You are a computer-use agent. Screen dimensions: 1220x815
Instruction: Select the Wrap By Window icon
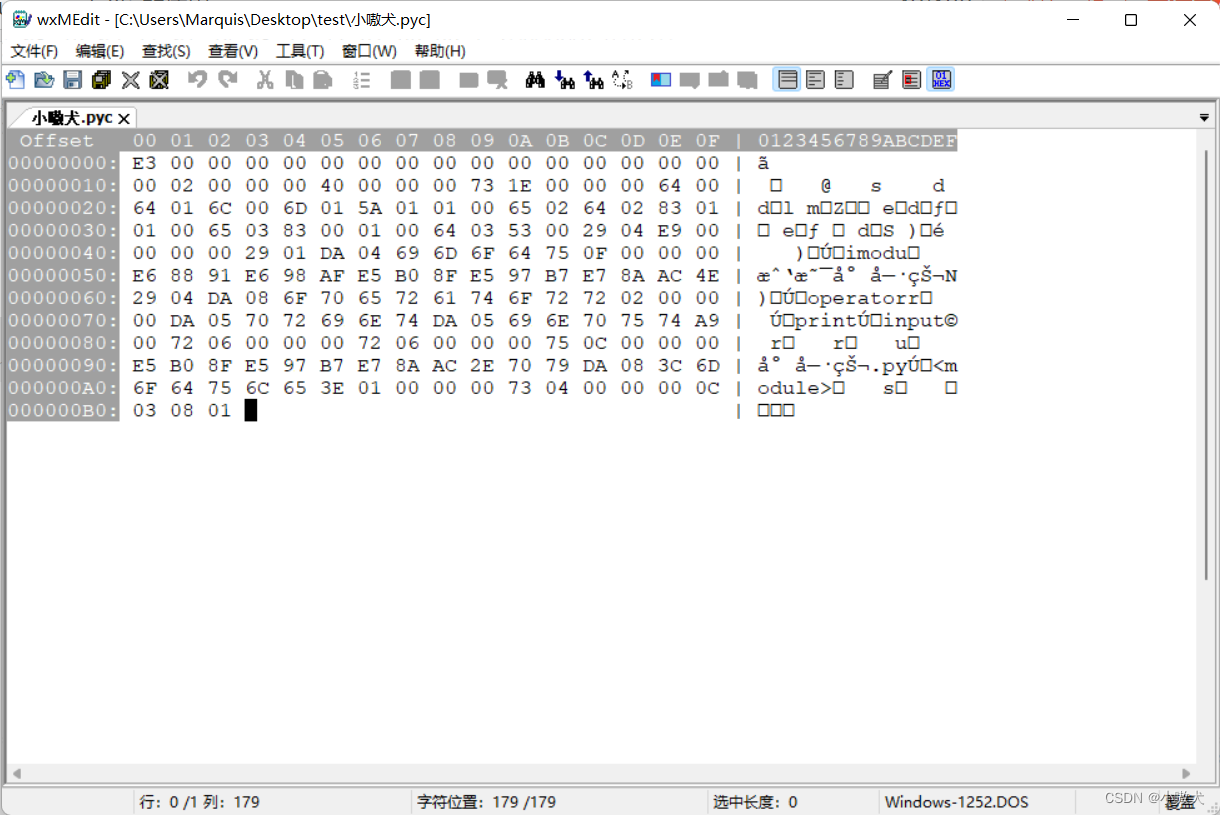pos(816,80)
